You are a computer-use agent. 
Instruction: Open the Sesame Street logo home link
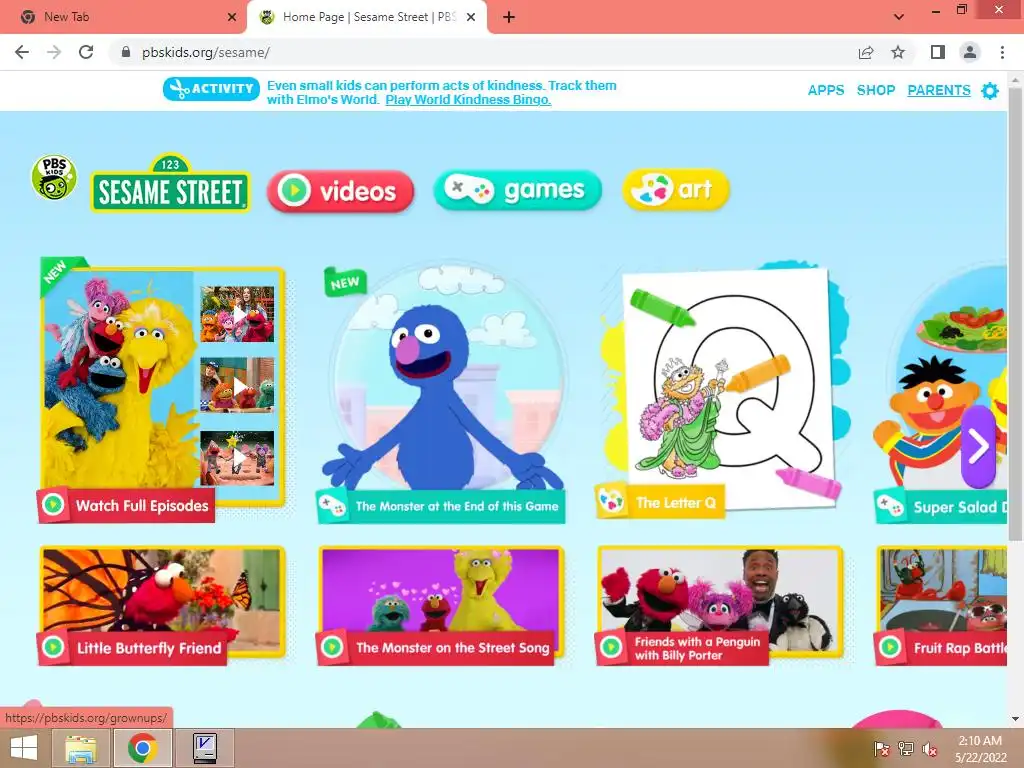(x=170, y=184)
